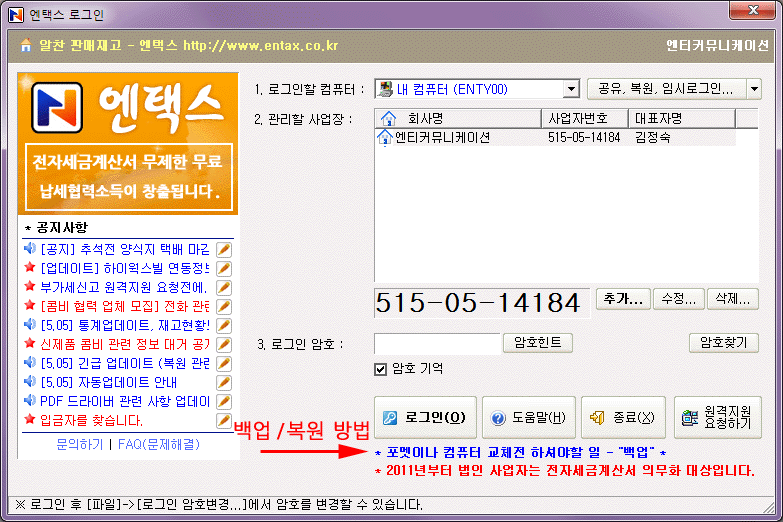Click speaker icon beside 추석전 양식지 notice
Viewport: 783px width, 522px height.
pyautogui.click(x=30, y=248)
